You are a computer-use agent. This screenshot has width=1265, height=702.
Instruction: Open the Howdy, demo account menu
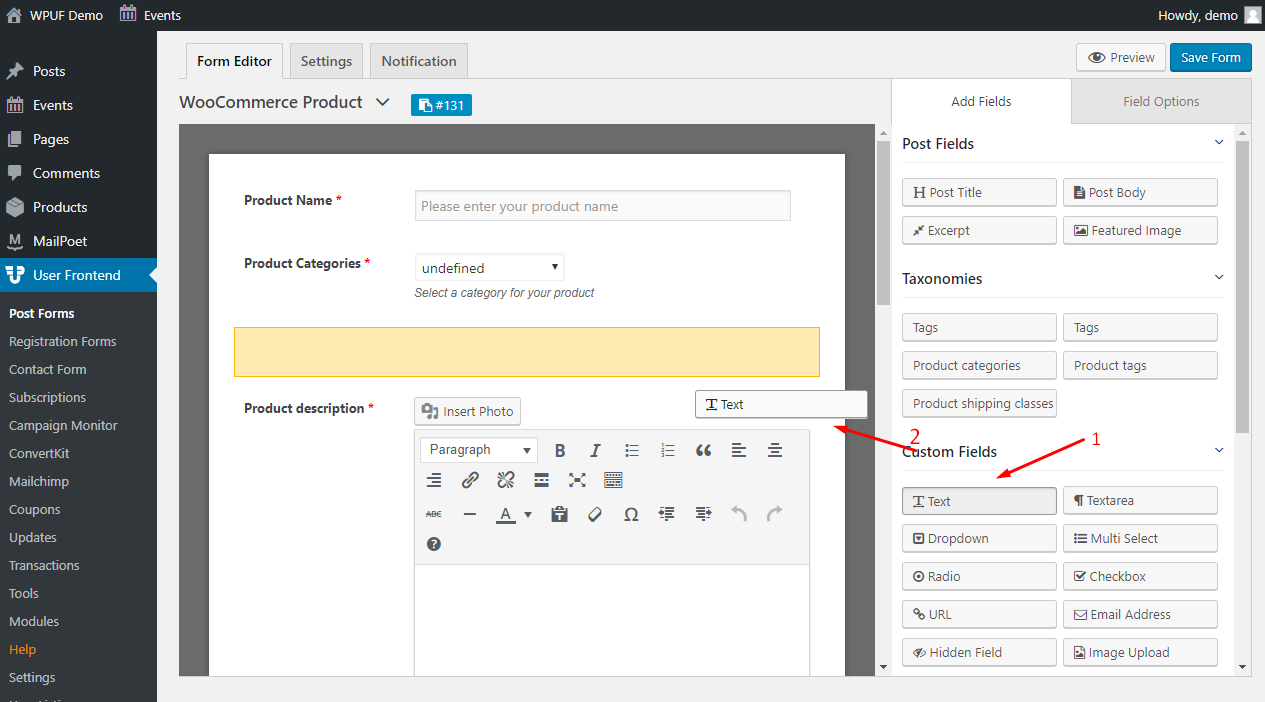click(1210, 15)
